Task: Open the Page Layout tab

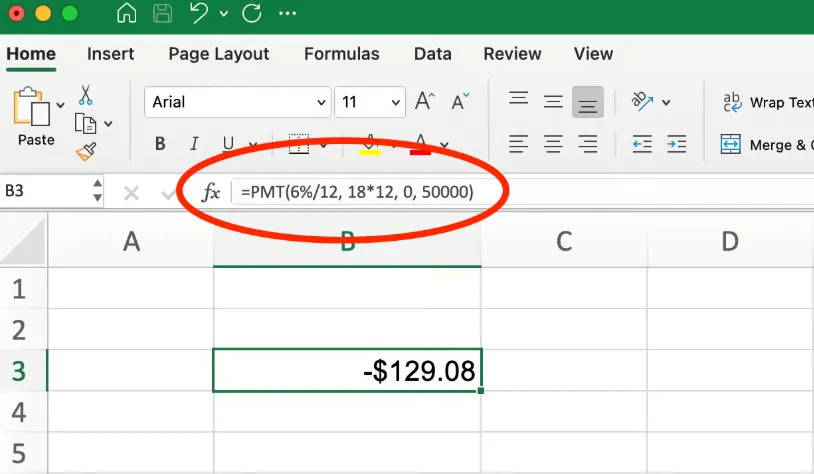Action: tap(219, 54)
